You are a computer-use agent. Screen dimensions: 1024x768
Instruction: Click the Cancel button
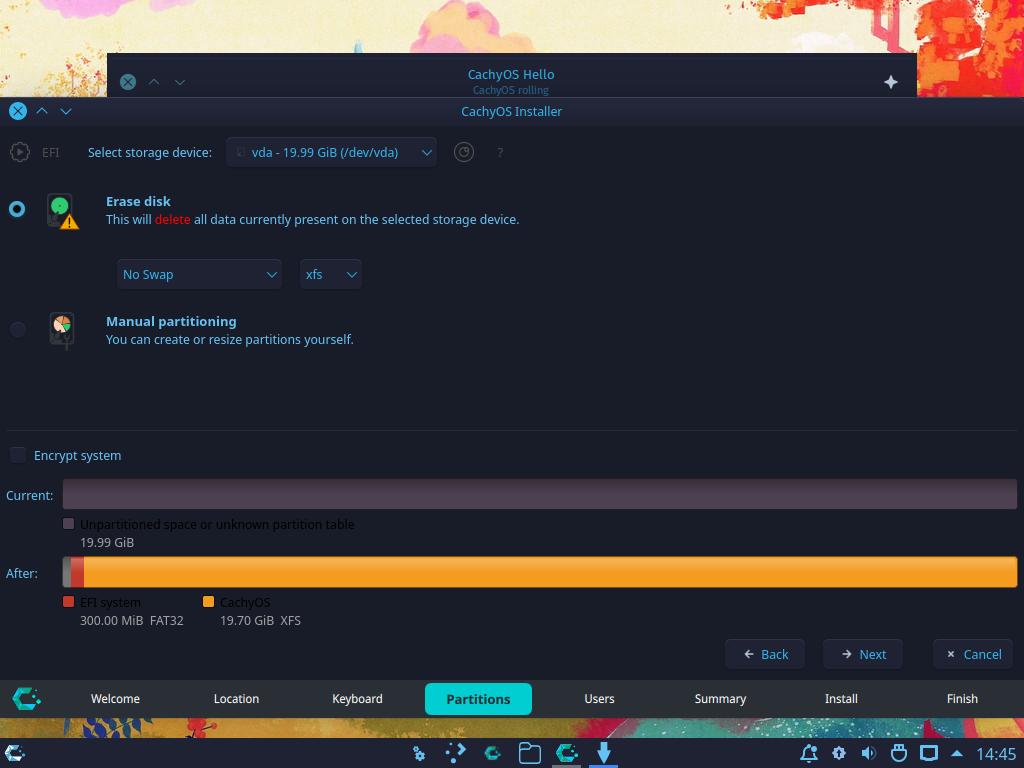pos(973,654)
